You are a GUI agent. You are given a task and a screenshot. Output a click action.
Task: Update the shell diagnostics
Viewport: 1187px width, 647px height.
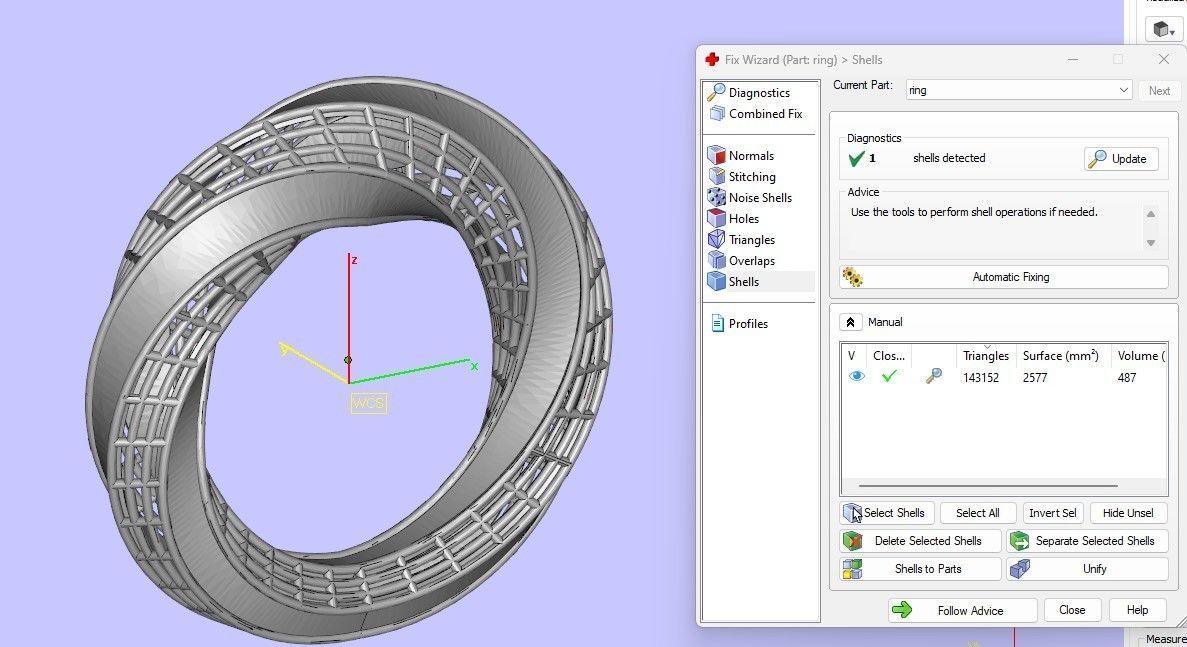1120,159
